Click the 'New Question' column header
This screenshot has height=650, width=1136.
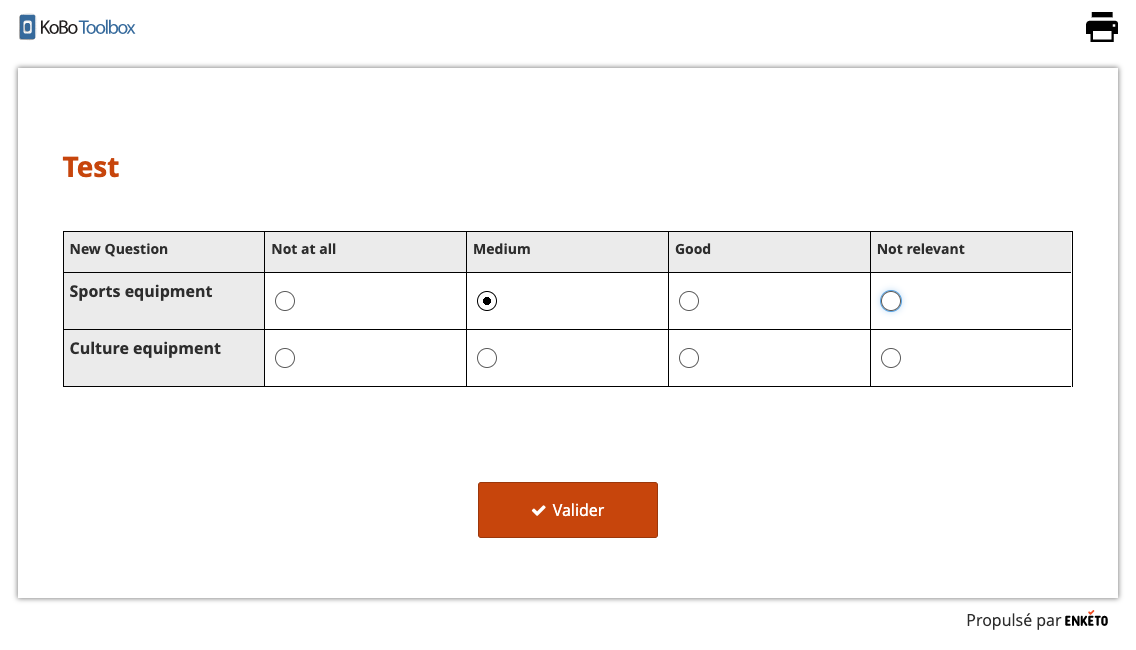(x=119, y=249)
